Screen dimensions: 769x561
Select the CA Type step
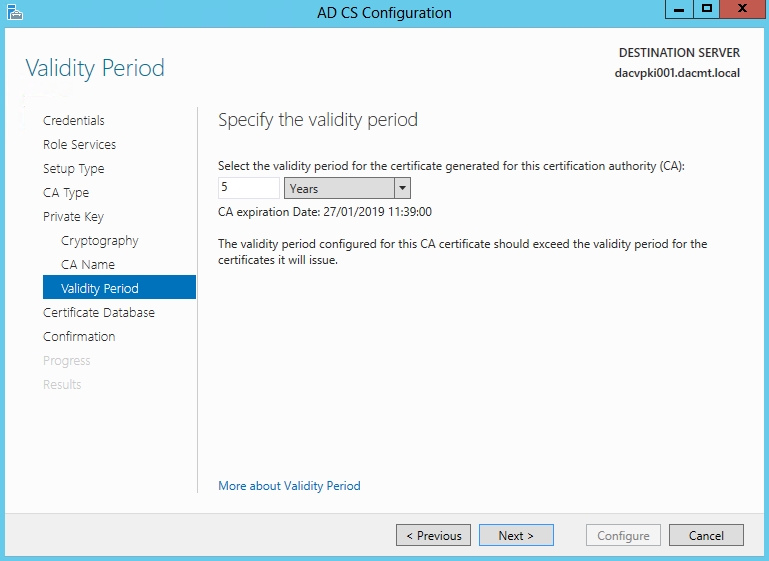pos(66,193)
